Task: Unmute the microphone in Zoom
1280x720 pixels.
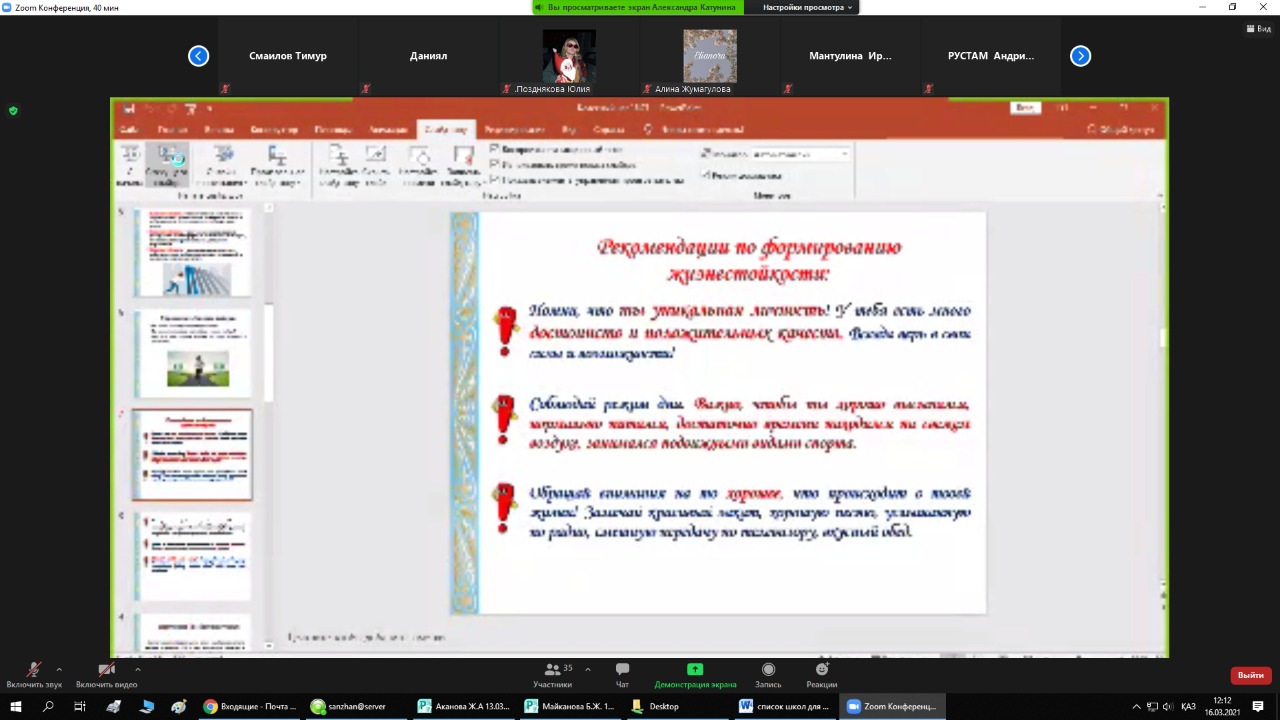Action: click(34, 675)
